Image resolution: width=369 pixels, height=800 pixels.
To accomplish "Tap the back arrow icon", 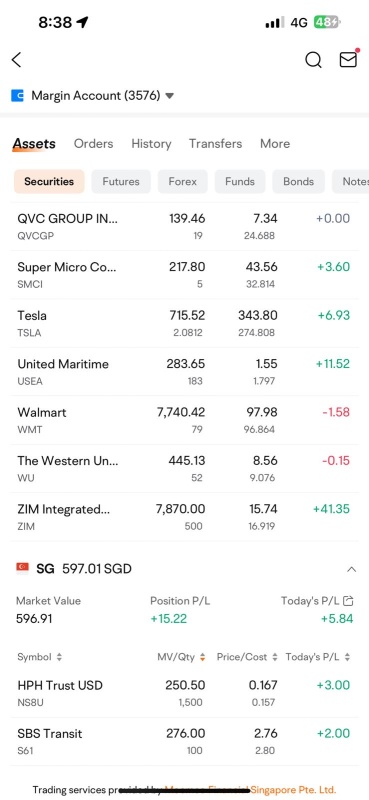I will pos(16,60).
